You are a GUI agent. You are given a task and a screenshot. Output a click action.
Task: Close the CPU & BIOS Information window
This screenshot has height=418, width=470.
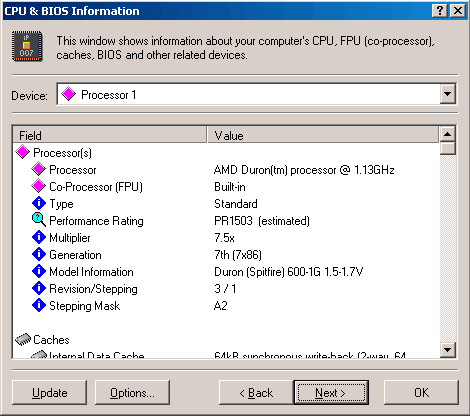(458, 11)
